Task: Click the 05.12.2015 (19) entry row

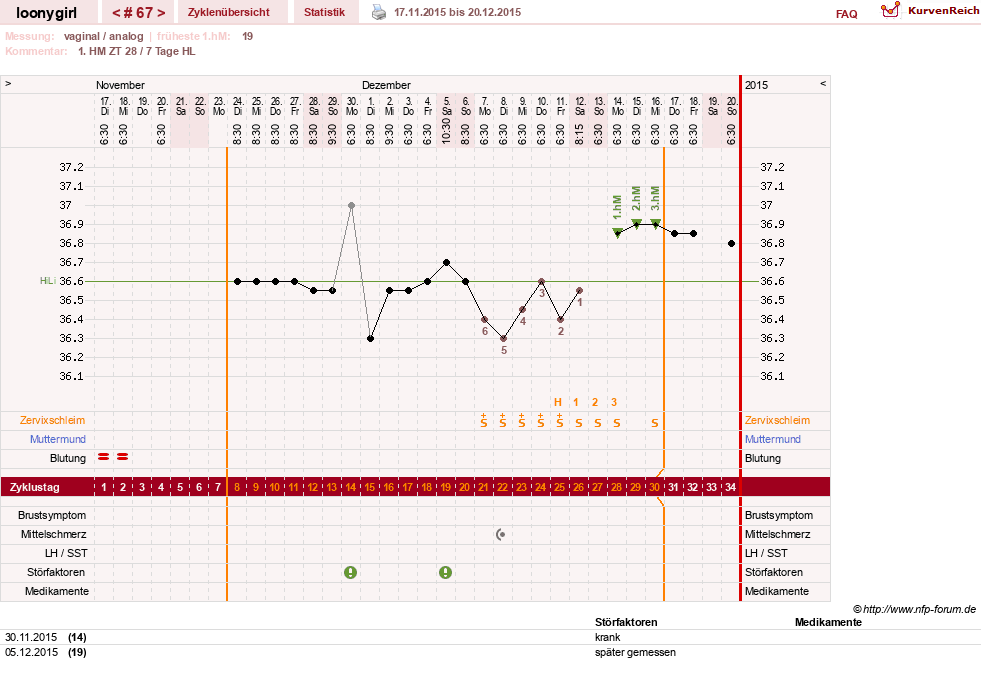Action: (x=490, y=652)
